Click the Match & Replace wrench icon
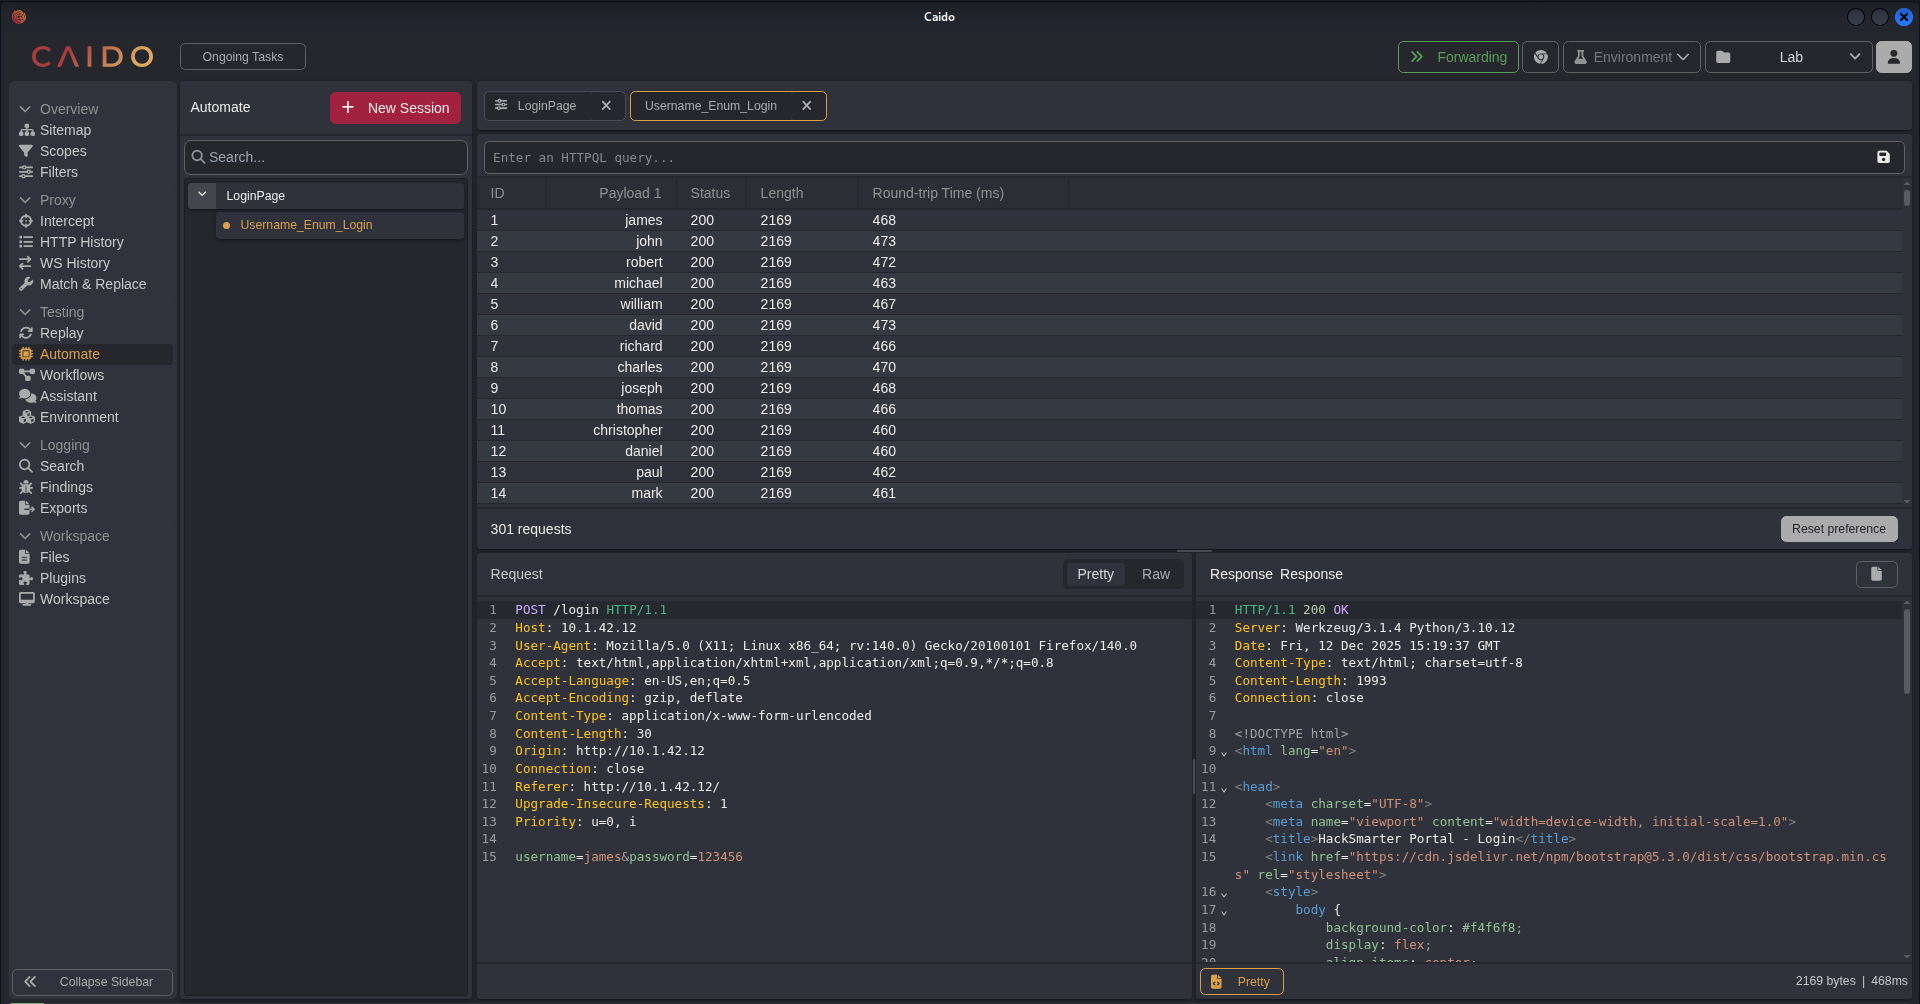Viewport: 1920px width, 1004px height. coord(27,284)
